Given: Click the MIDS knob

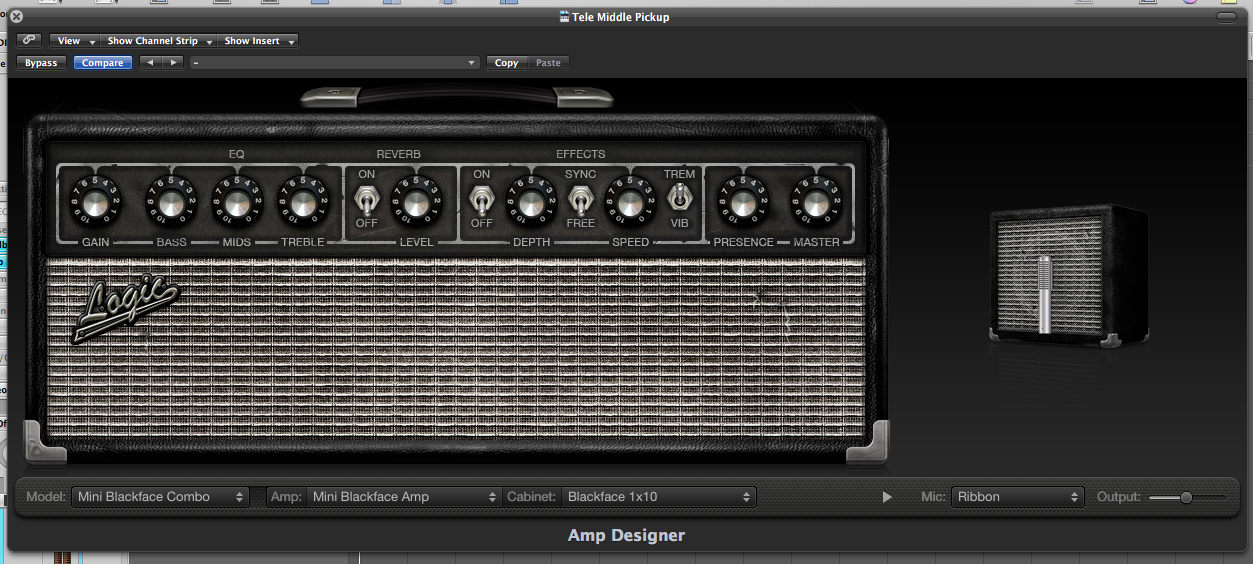Looking at the screenshot, I should pyautogui.click(x=237, y=204).
